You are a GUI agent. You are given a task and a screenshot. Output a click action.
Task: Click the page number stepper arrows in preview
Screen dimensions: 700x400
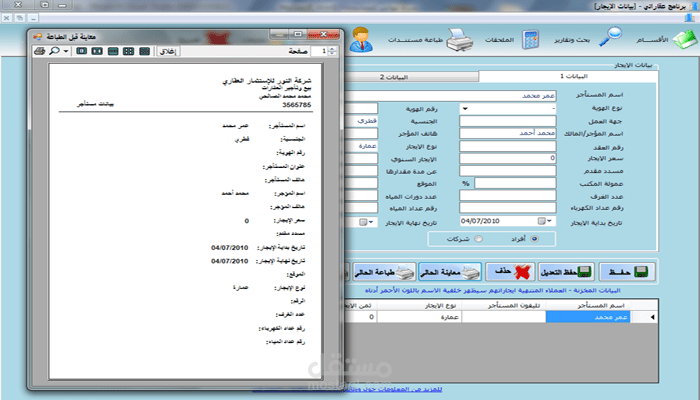click(332, 51)
